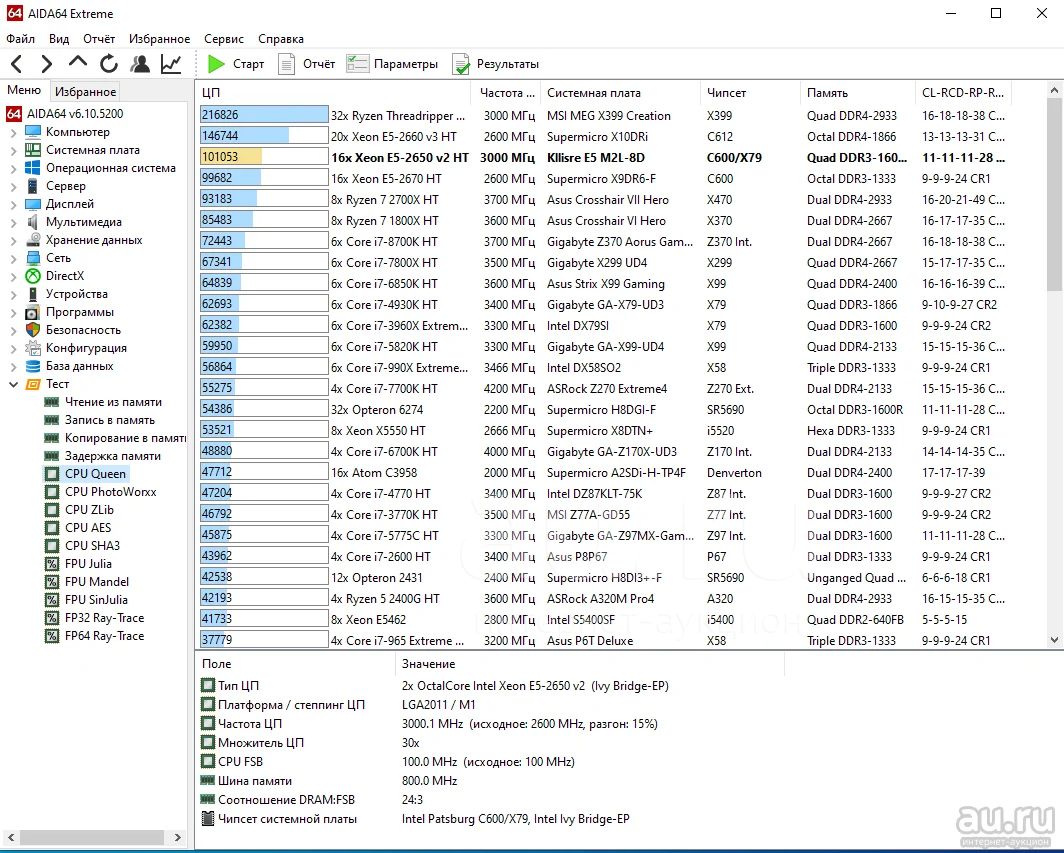Select the FP64 Ray-Trace test icon
The width and height of the screenshot is (1064, 853).
52,636
